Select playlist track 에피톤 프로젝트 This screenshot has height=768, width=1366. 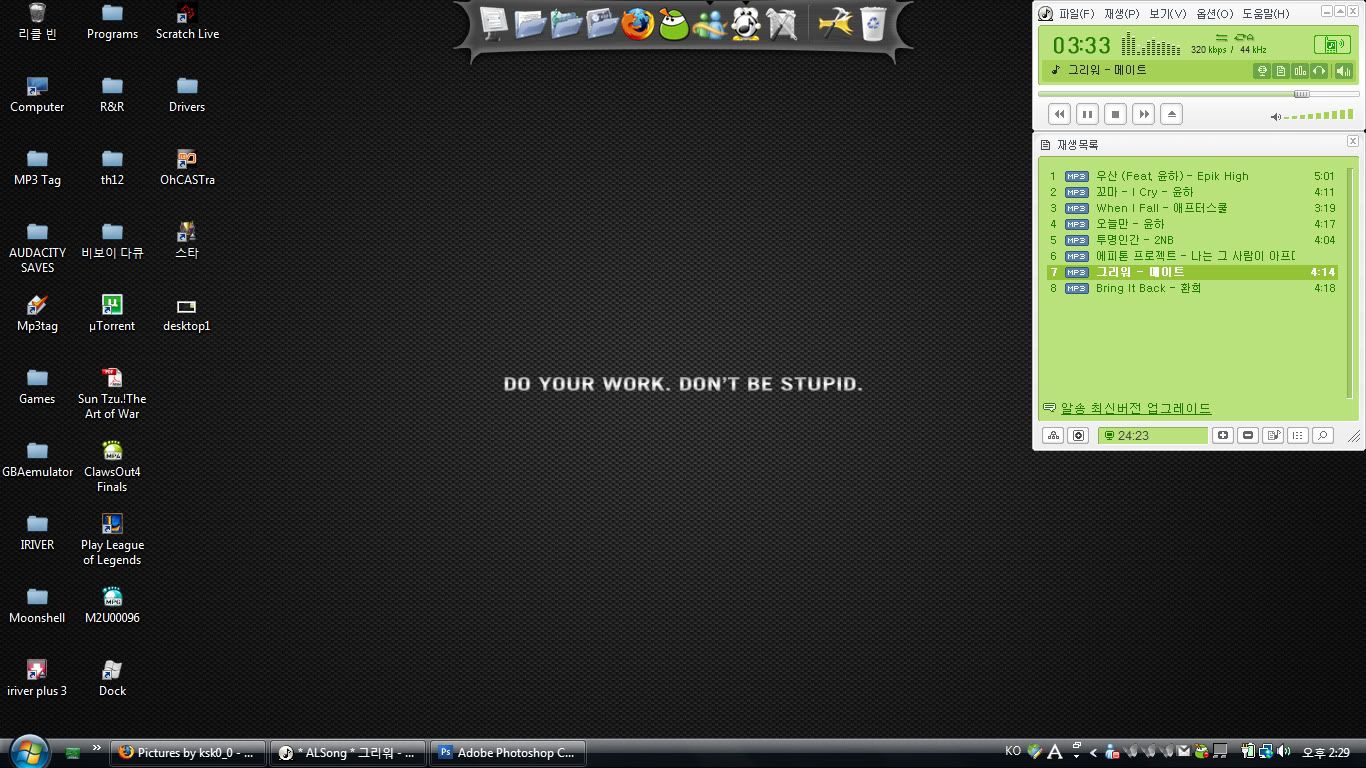(1192, 256)
